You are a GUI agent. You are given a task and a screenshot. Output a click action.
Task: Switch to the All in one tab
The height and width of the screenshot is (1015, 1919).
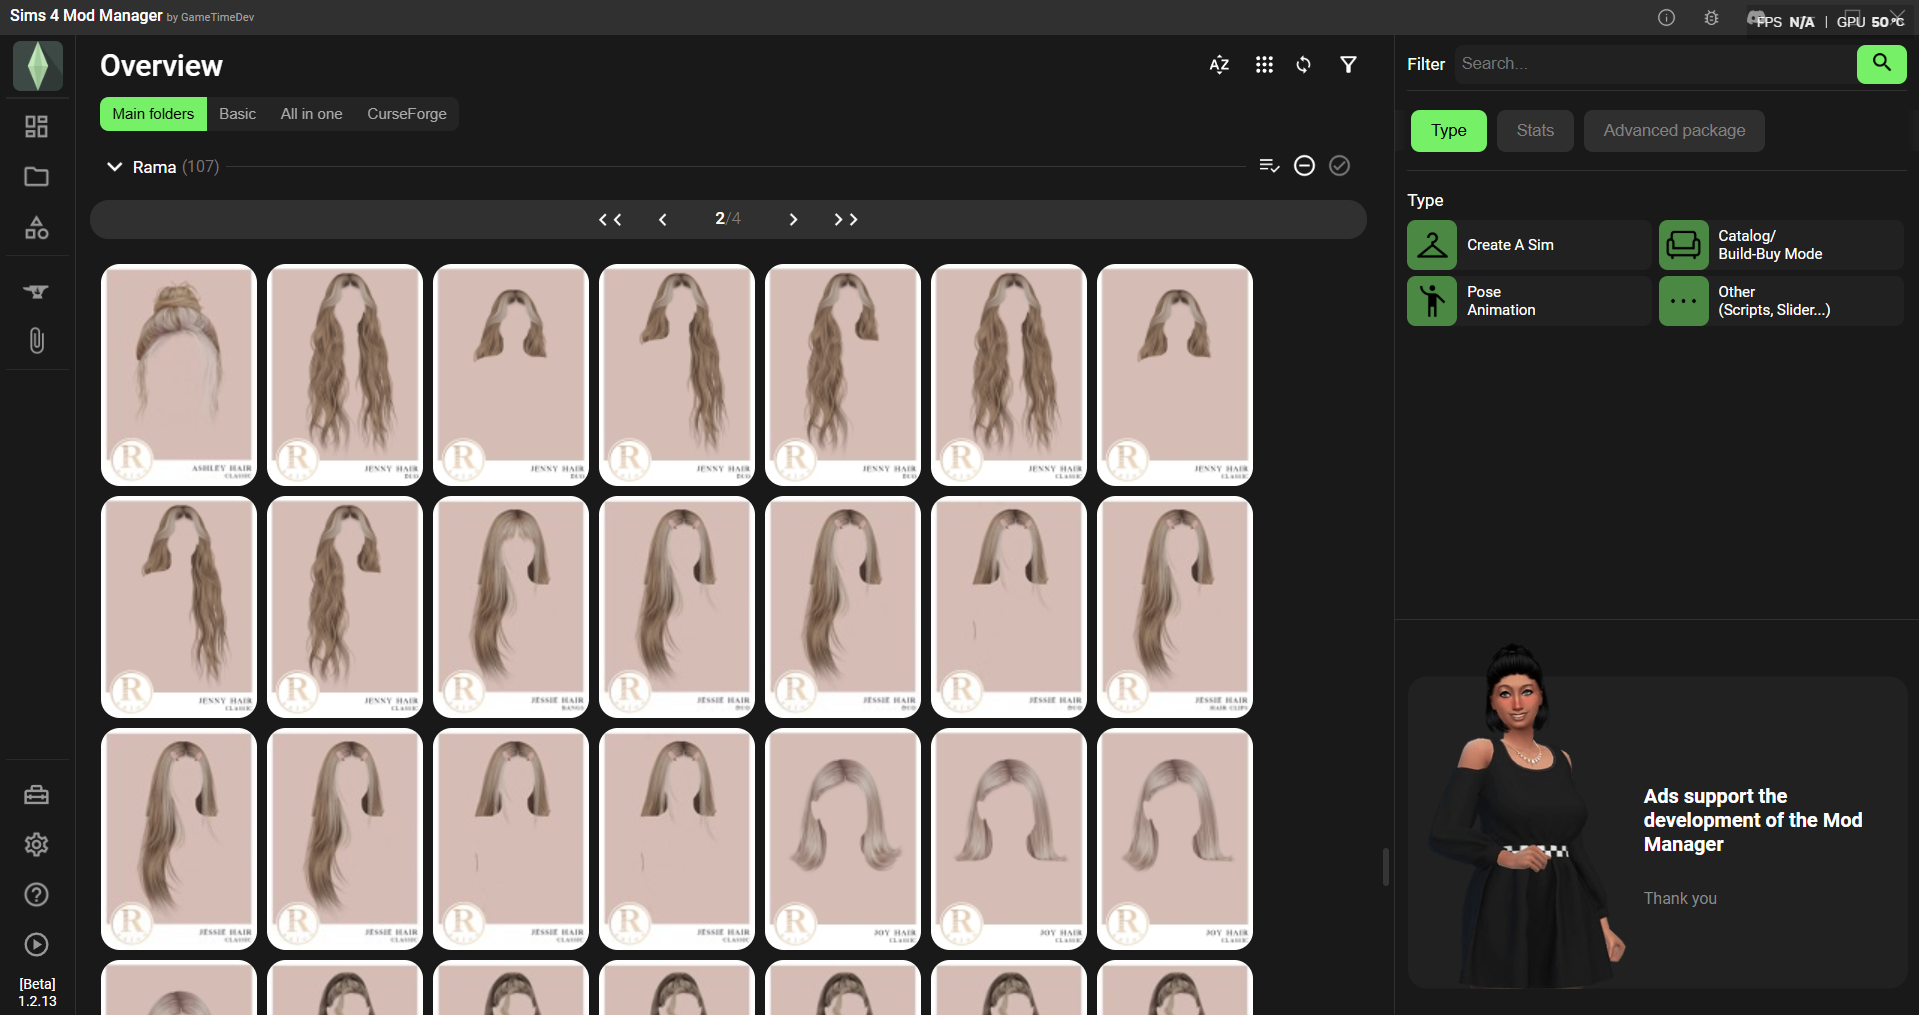tap(312, 114)
